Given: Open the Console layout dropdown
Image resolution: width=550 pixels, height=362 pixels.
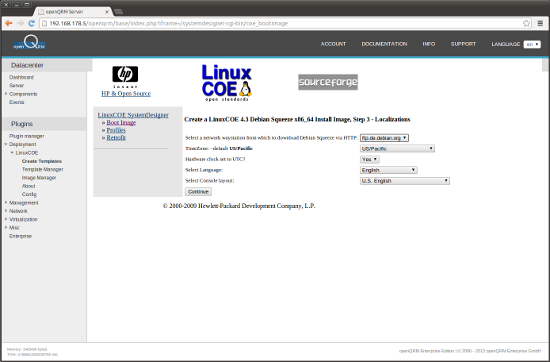Looking at the screenshot, I should tap(405, 181).
